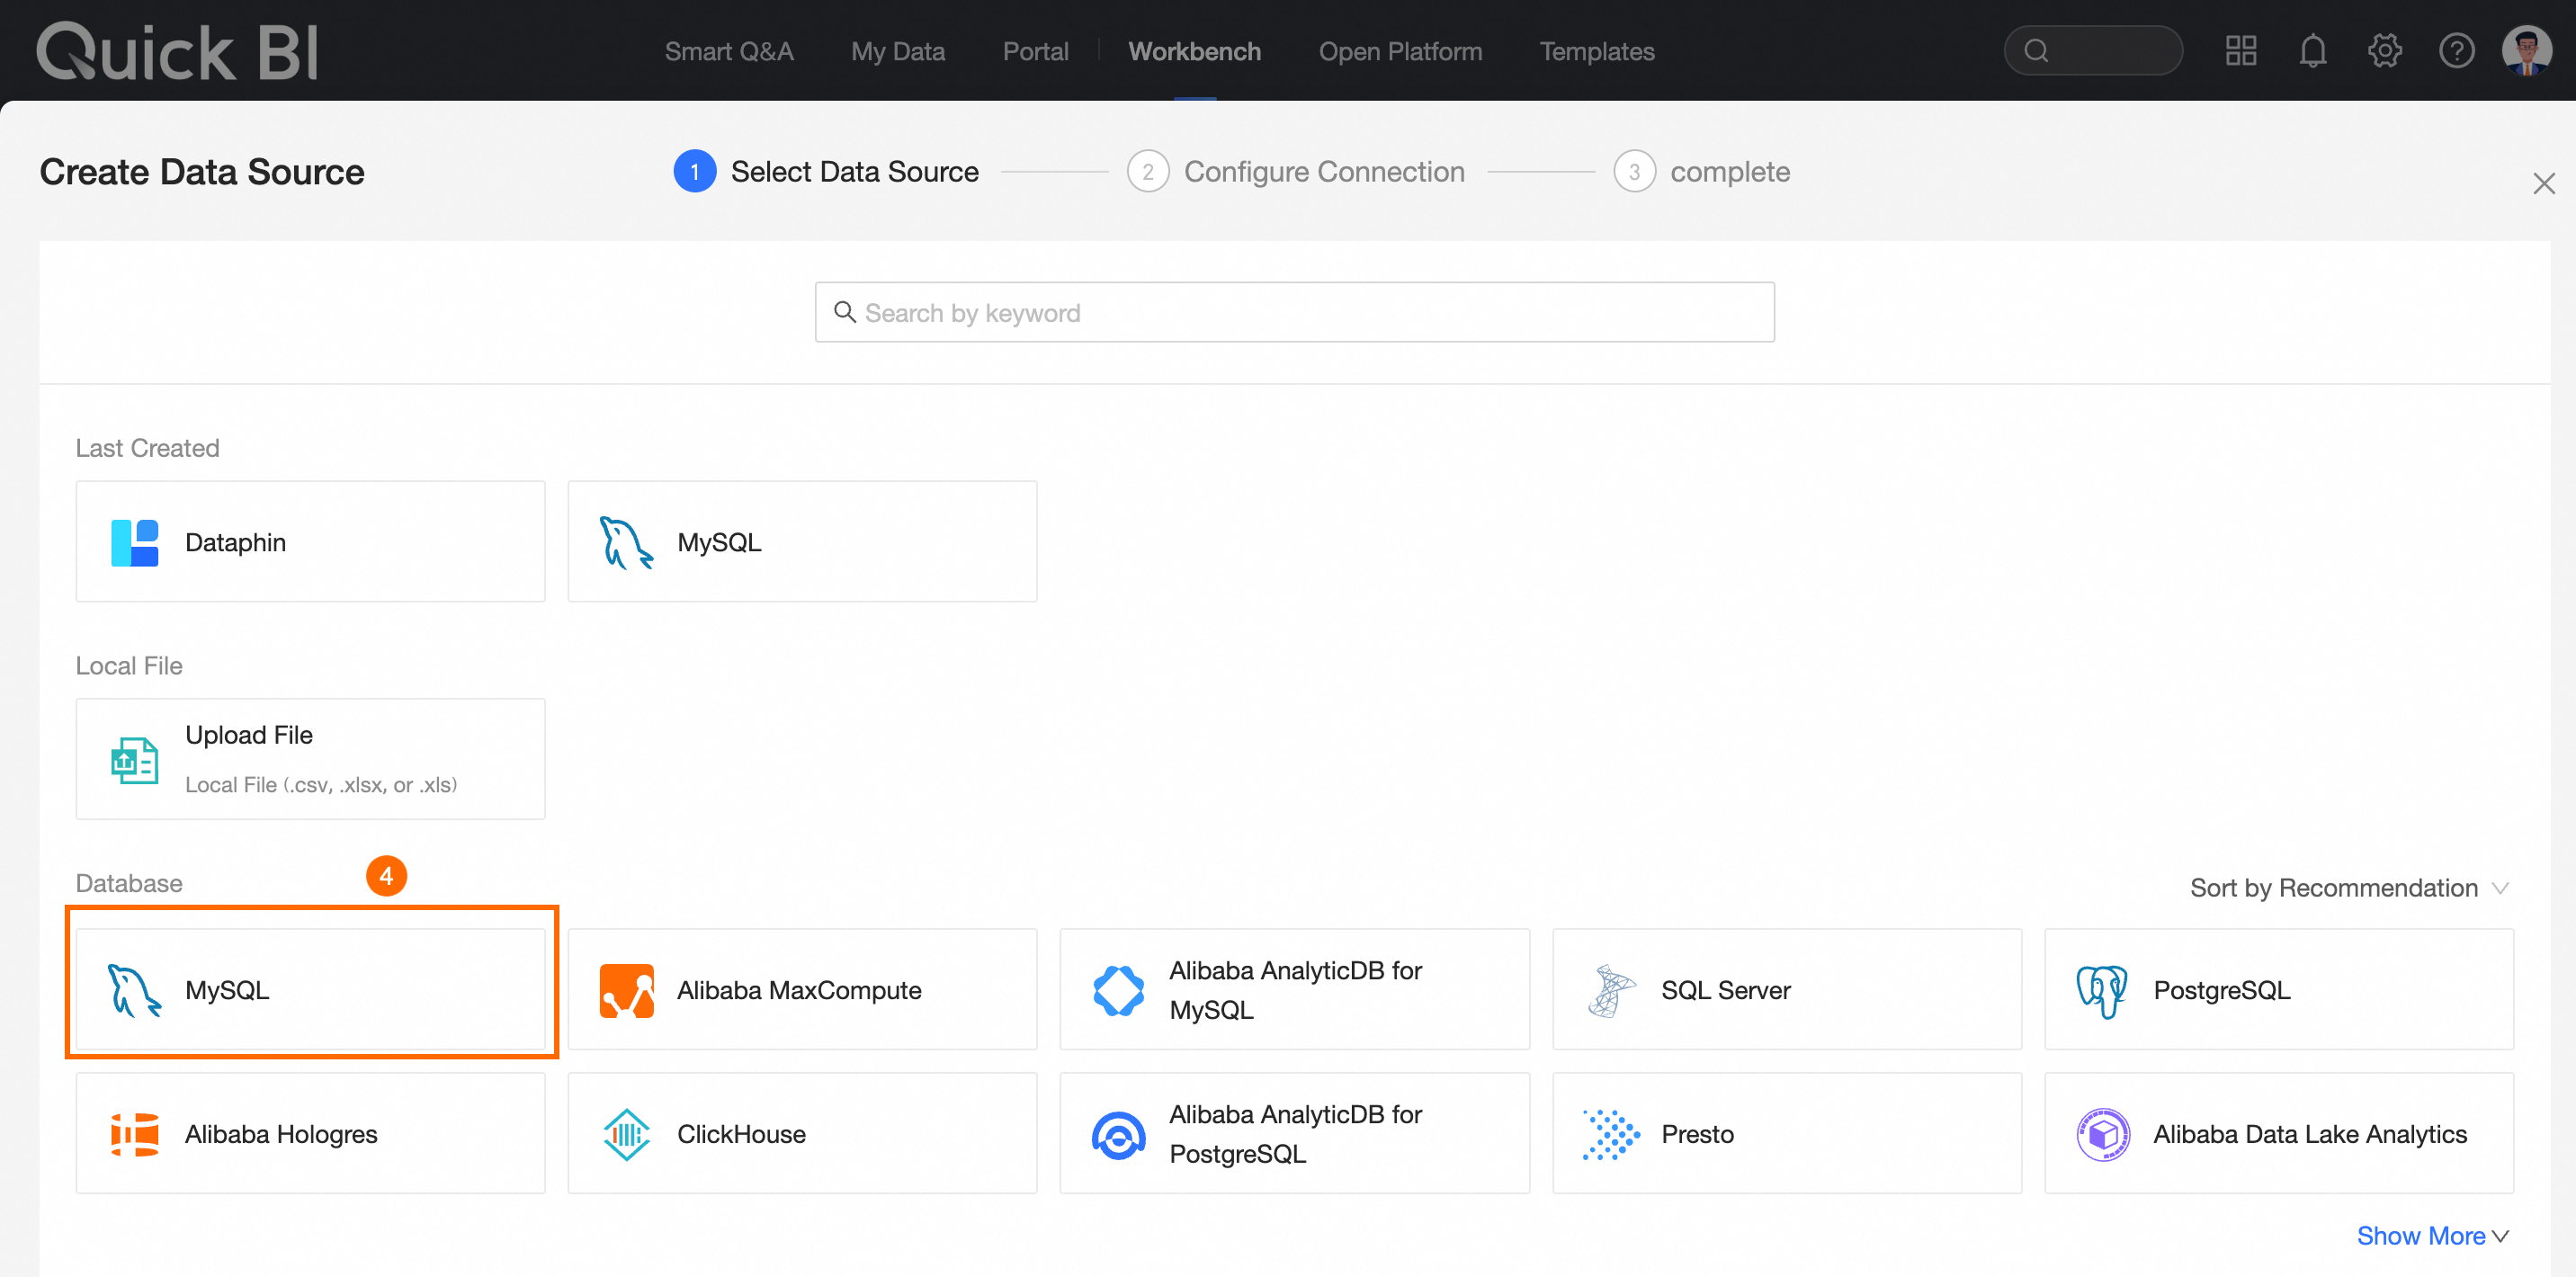Focus the Search by keyword field
The width and height of the screenshot is (2576, 1277).
pos(1294,313)
